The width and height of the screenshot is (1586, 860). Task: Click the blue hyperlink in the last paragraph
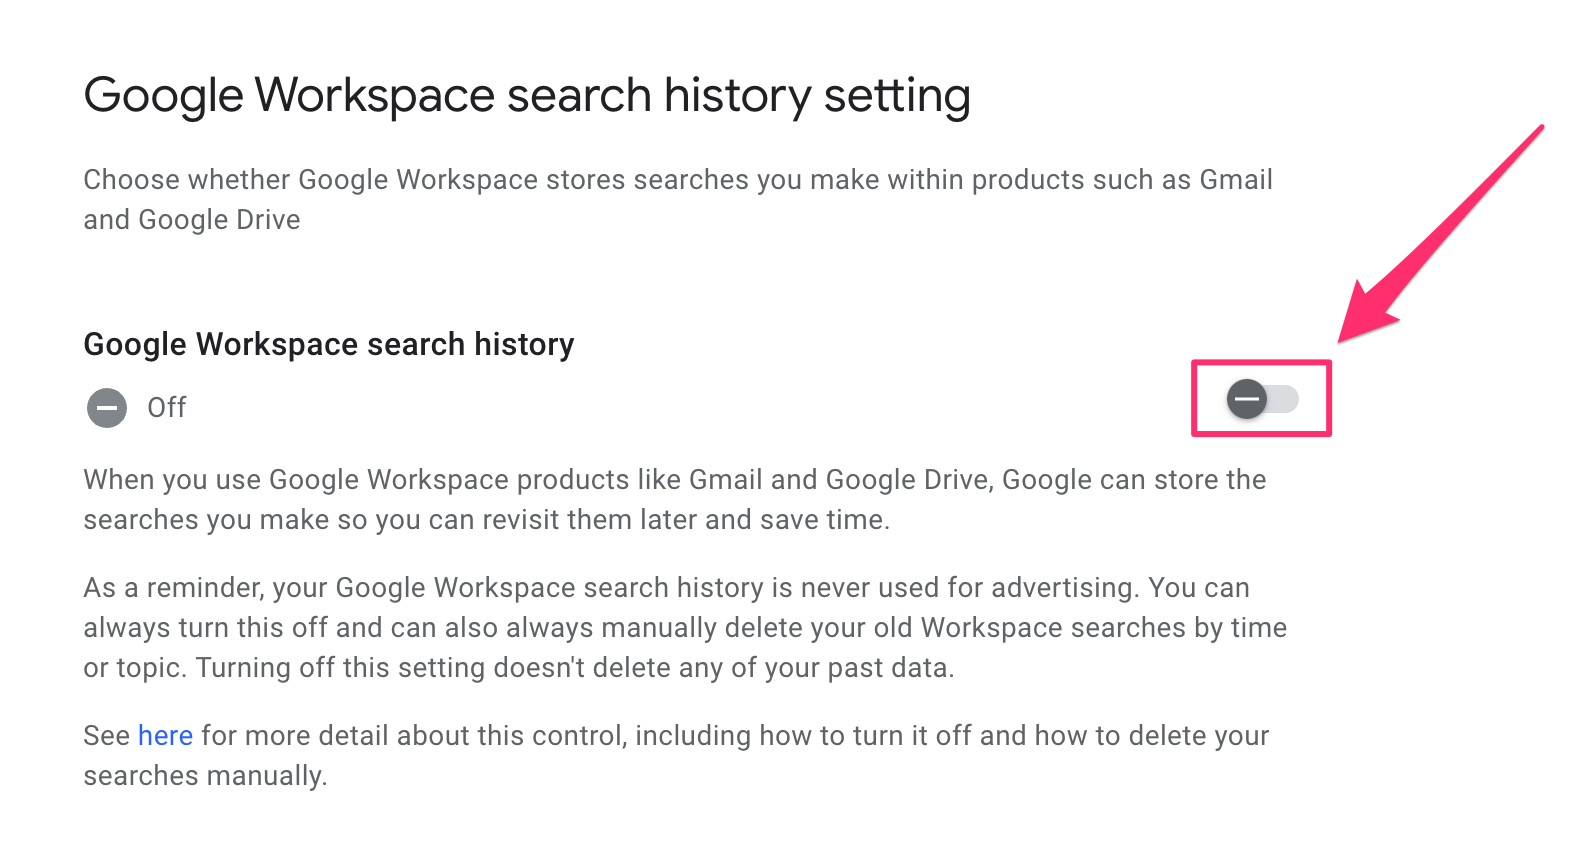point(165,735)
